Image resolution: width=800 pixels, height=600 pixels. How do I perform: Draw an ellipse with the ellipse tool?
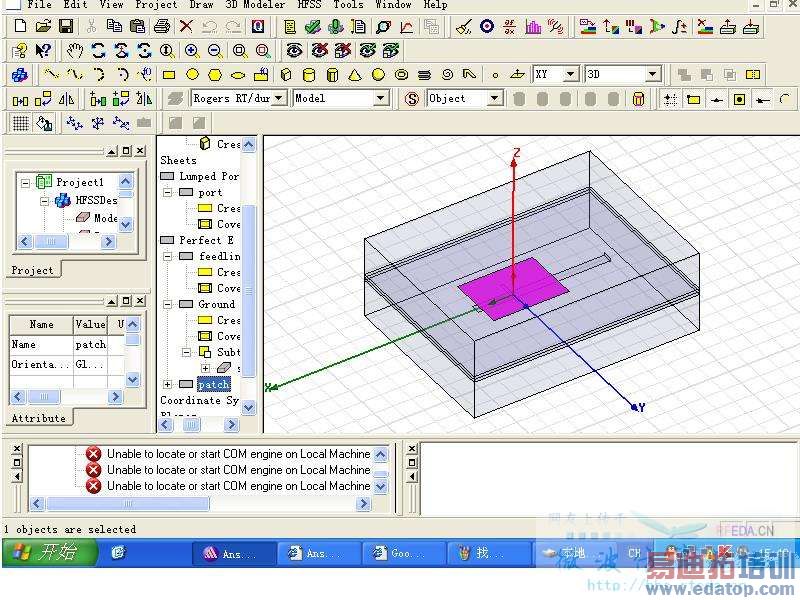238,75
